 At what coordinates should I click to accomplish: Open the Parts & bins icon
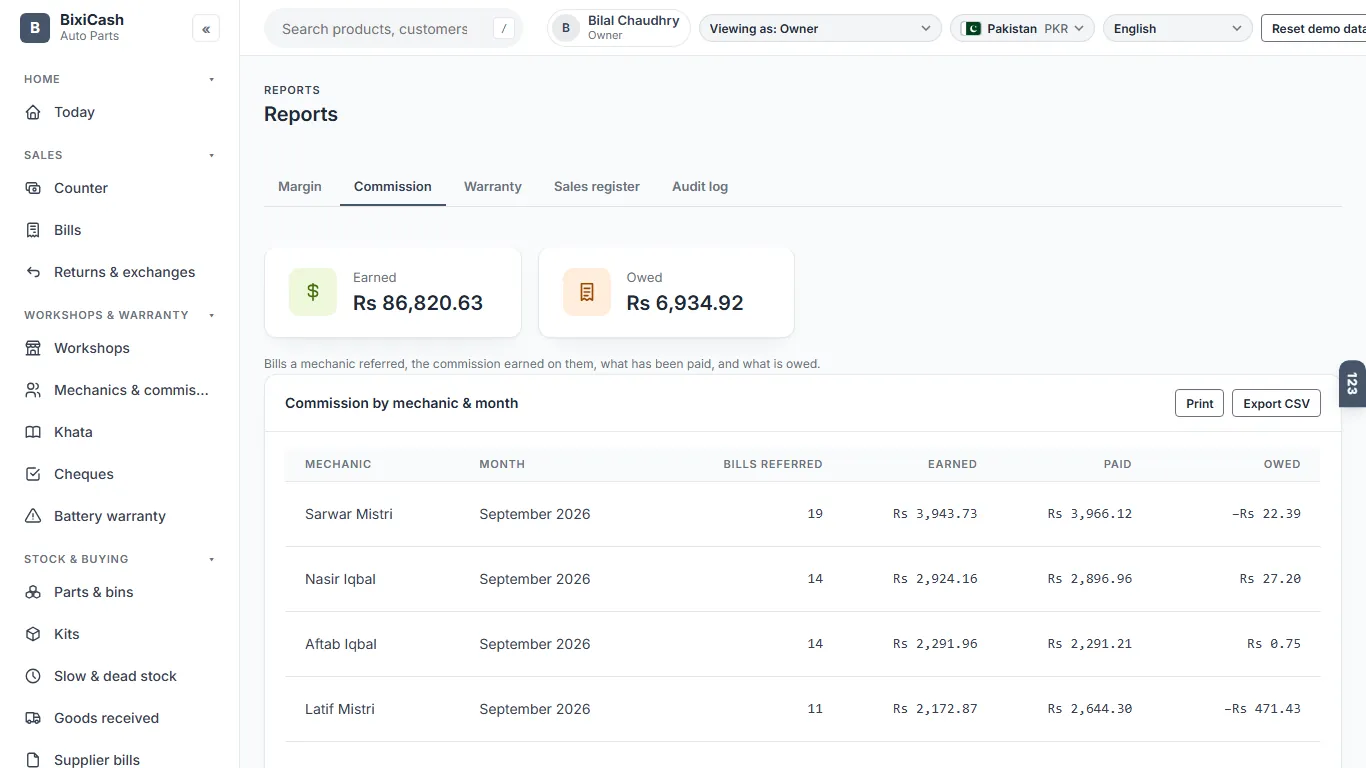(33, 592)
